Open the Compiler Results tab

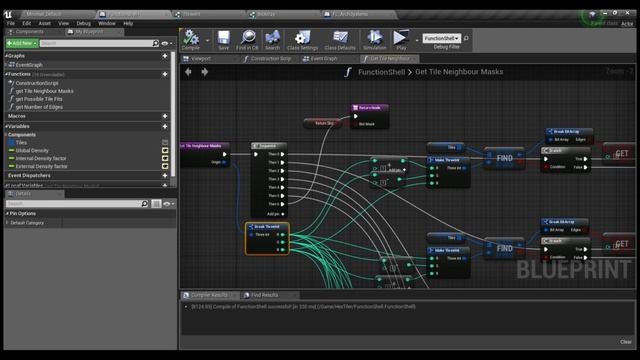point(209,295)
